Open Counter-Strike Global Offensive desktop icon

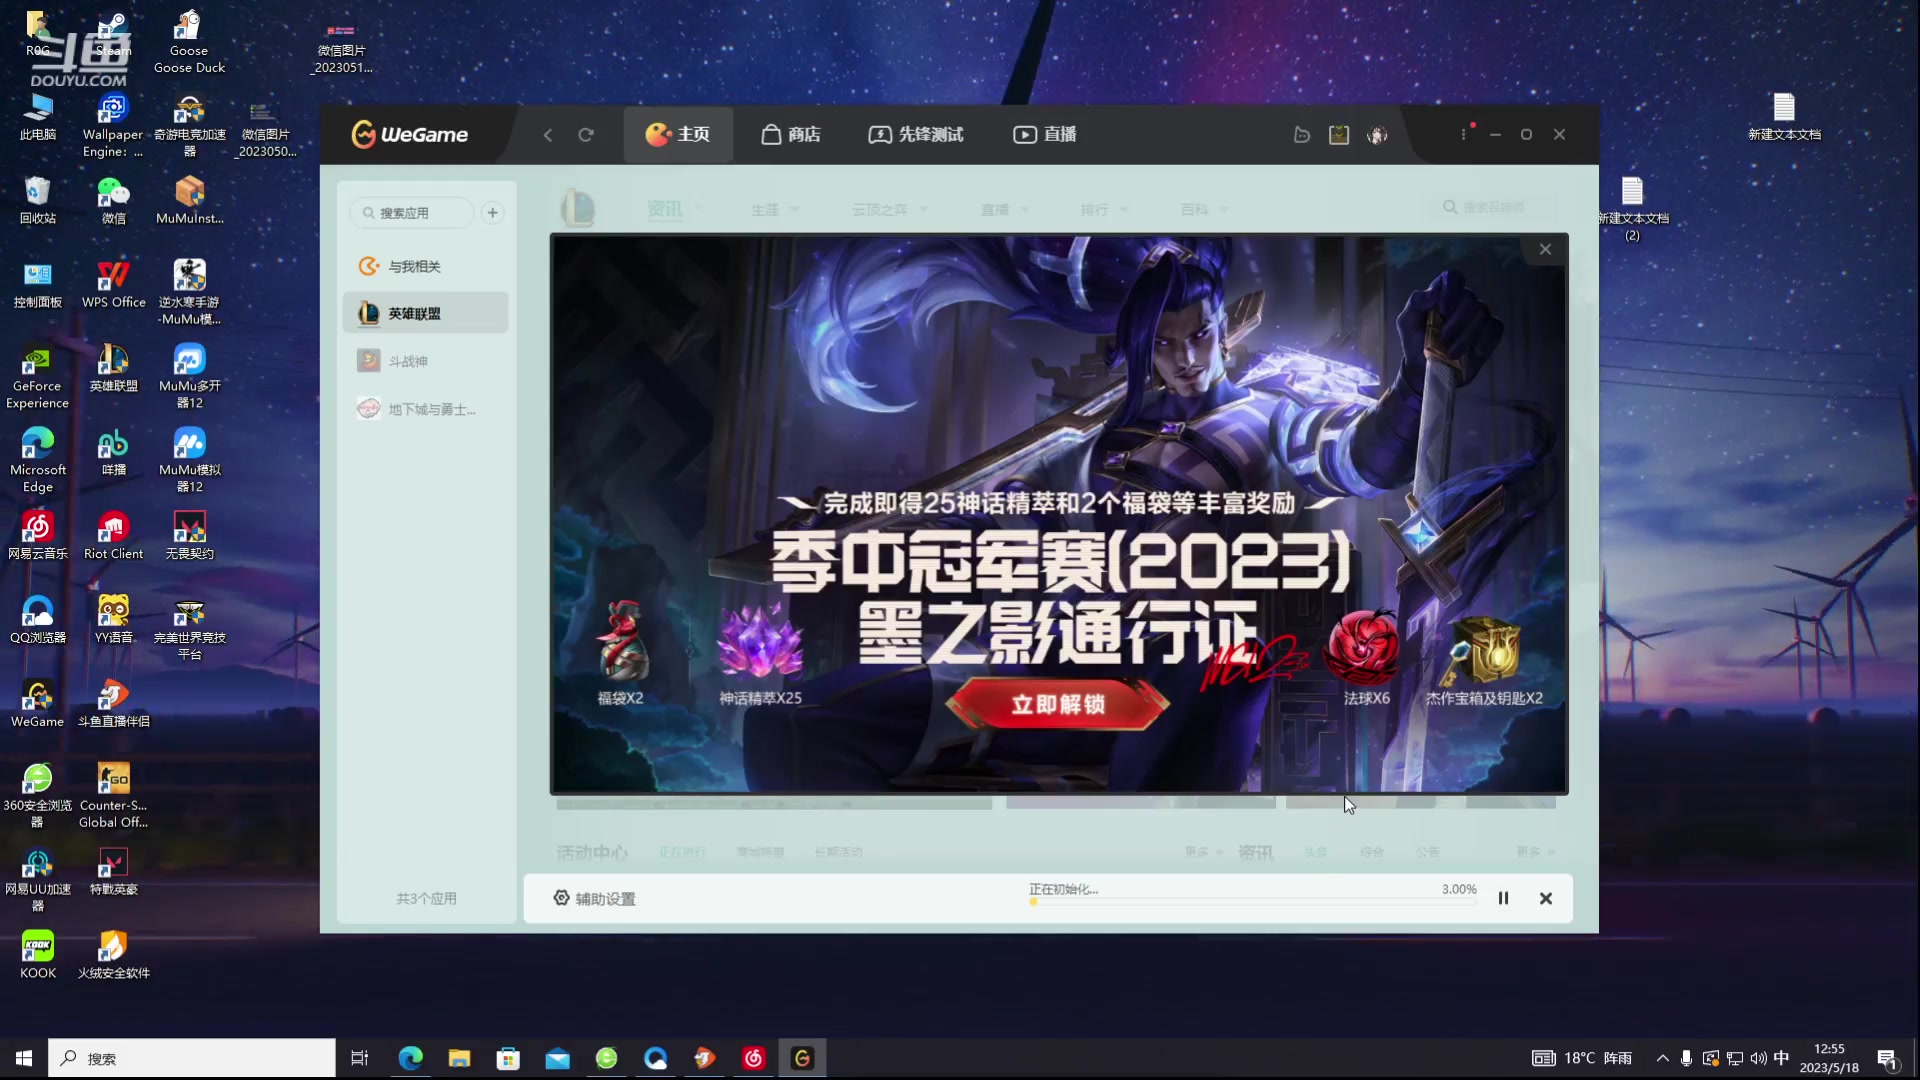(x=113, y=796)
